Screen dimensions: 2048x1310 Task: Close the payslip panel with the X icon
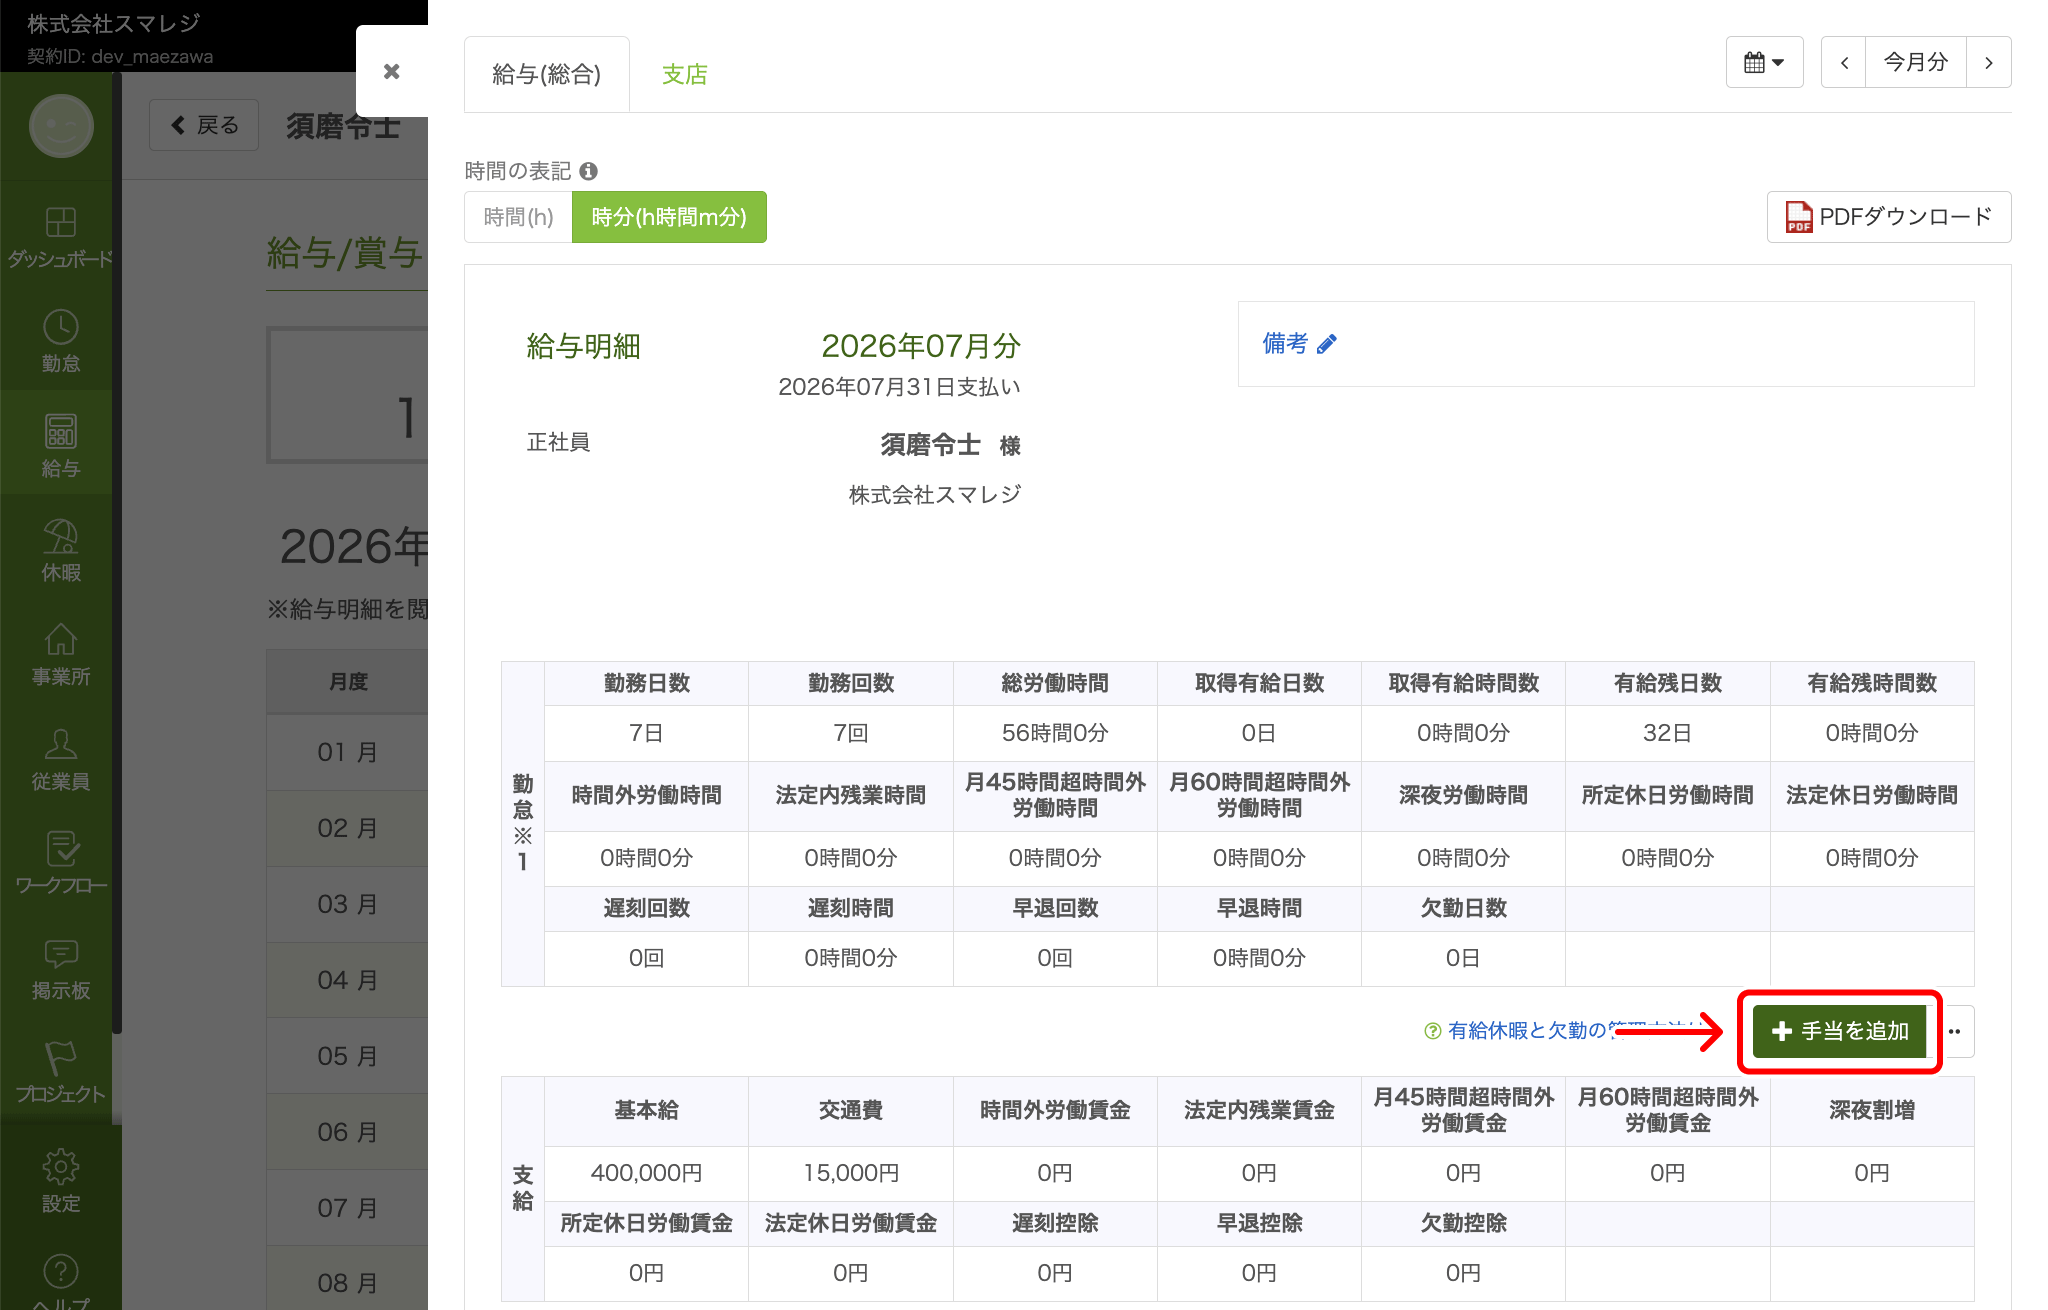[392, 71]
